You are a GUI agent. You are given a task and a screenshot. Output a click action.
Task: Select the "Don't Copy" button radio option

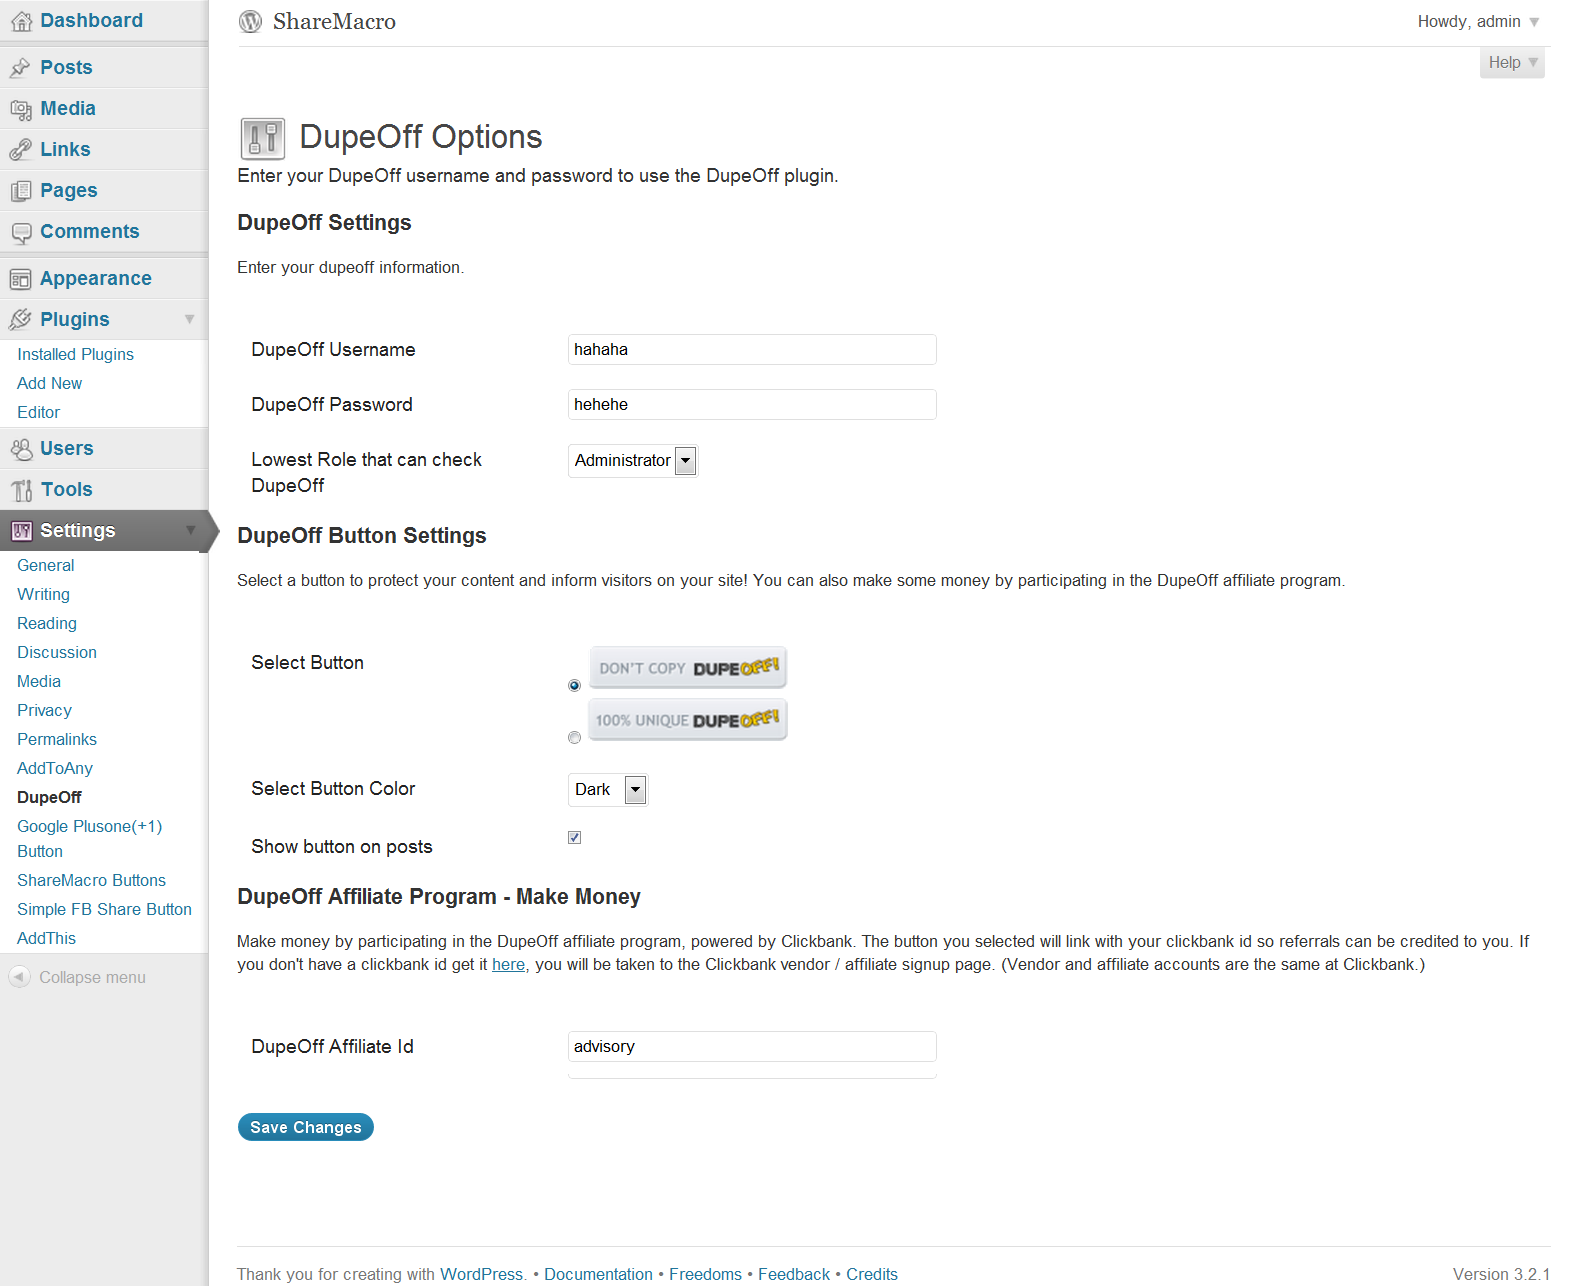pyautogui.click(x=574, y=685)
